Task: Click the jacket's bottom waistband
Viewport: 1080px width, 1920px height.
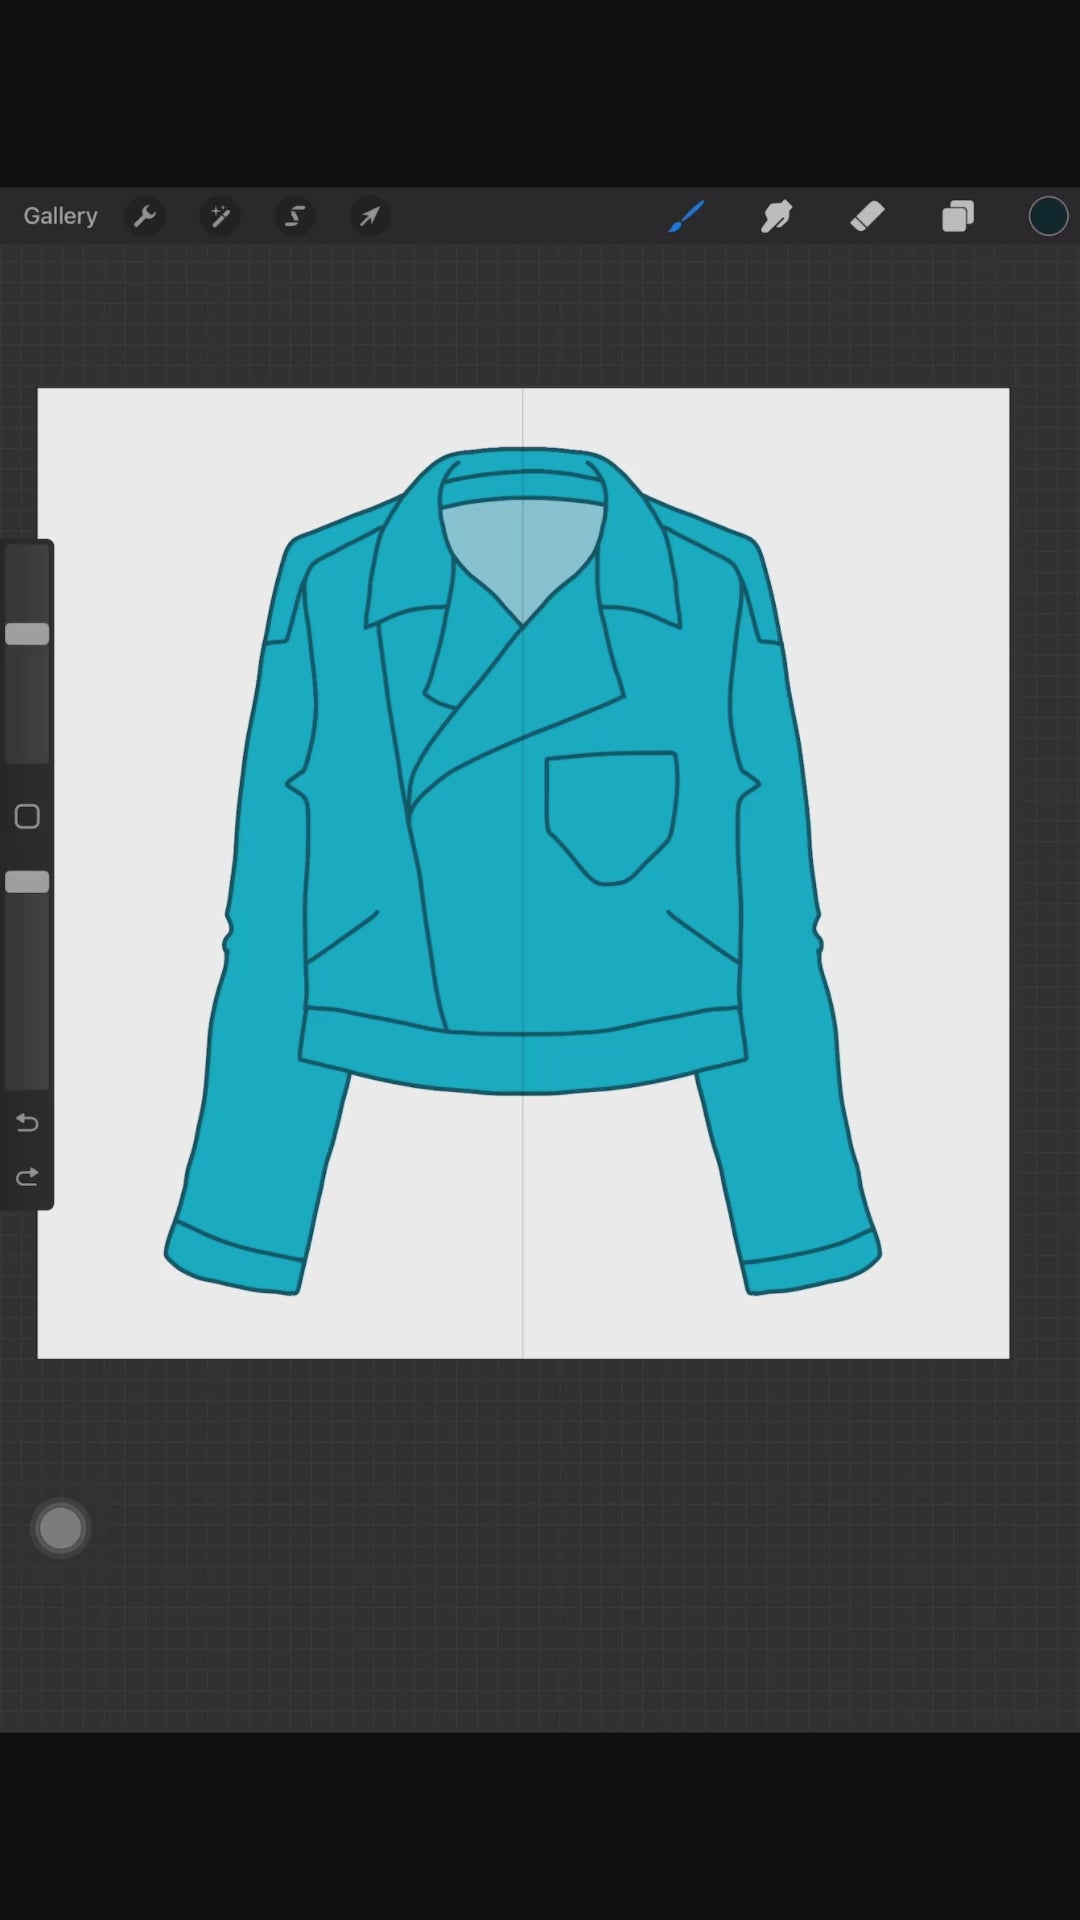Action: click(x=522, y=1062)
